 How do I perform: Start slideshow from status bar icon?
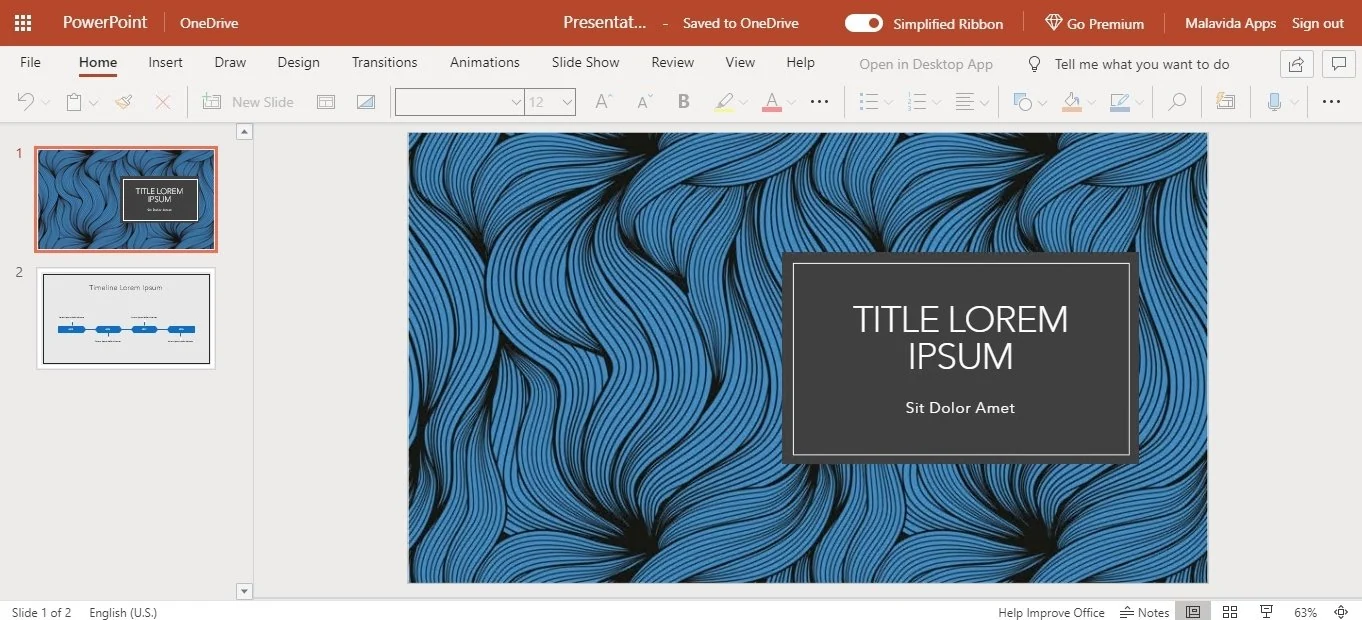tap(1267, 612)
